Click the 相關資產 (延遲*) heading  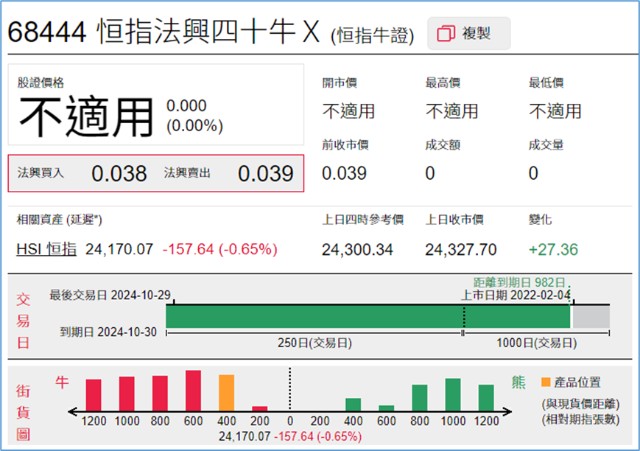(59, 220)
